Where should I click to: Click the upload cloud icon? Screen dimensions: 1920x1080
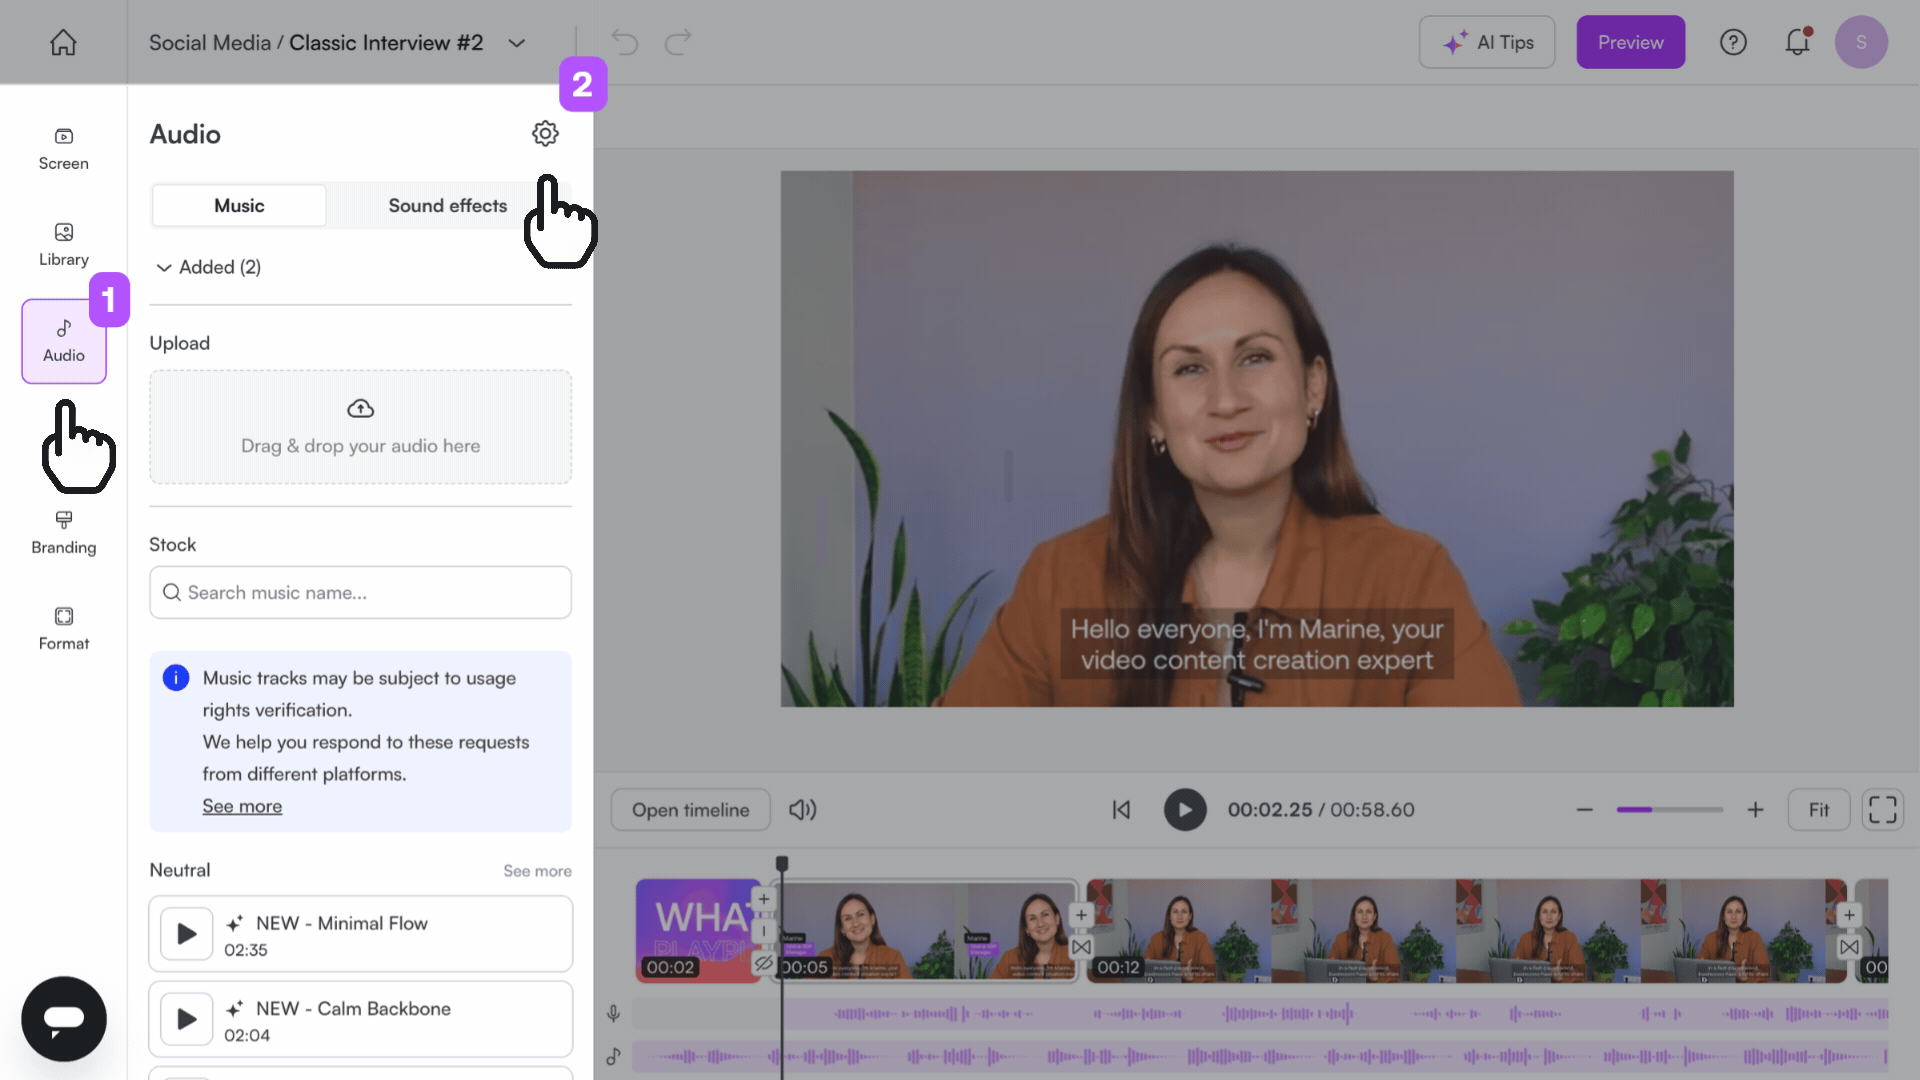click(x=360, y=408)
